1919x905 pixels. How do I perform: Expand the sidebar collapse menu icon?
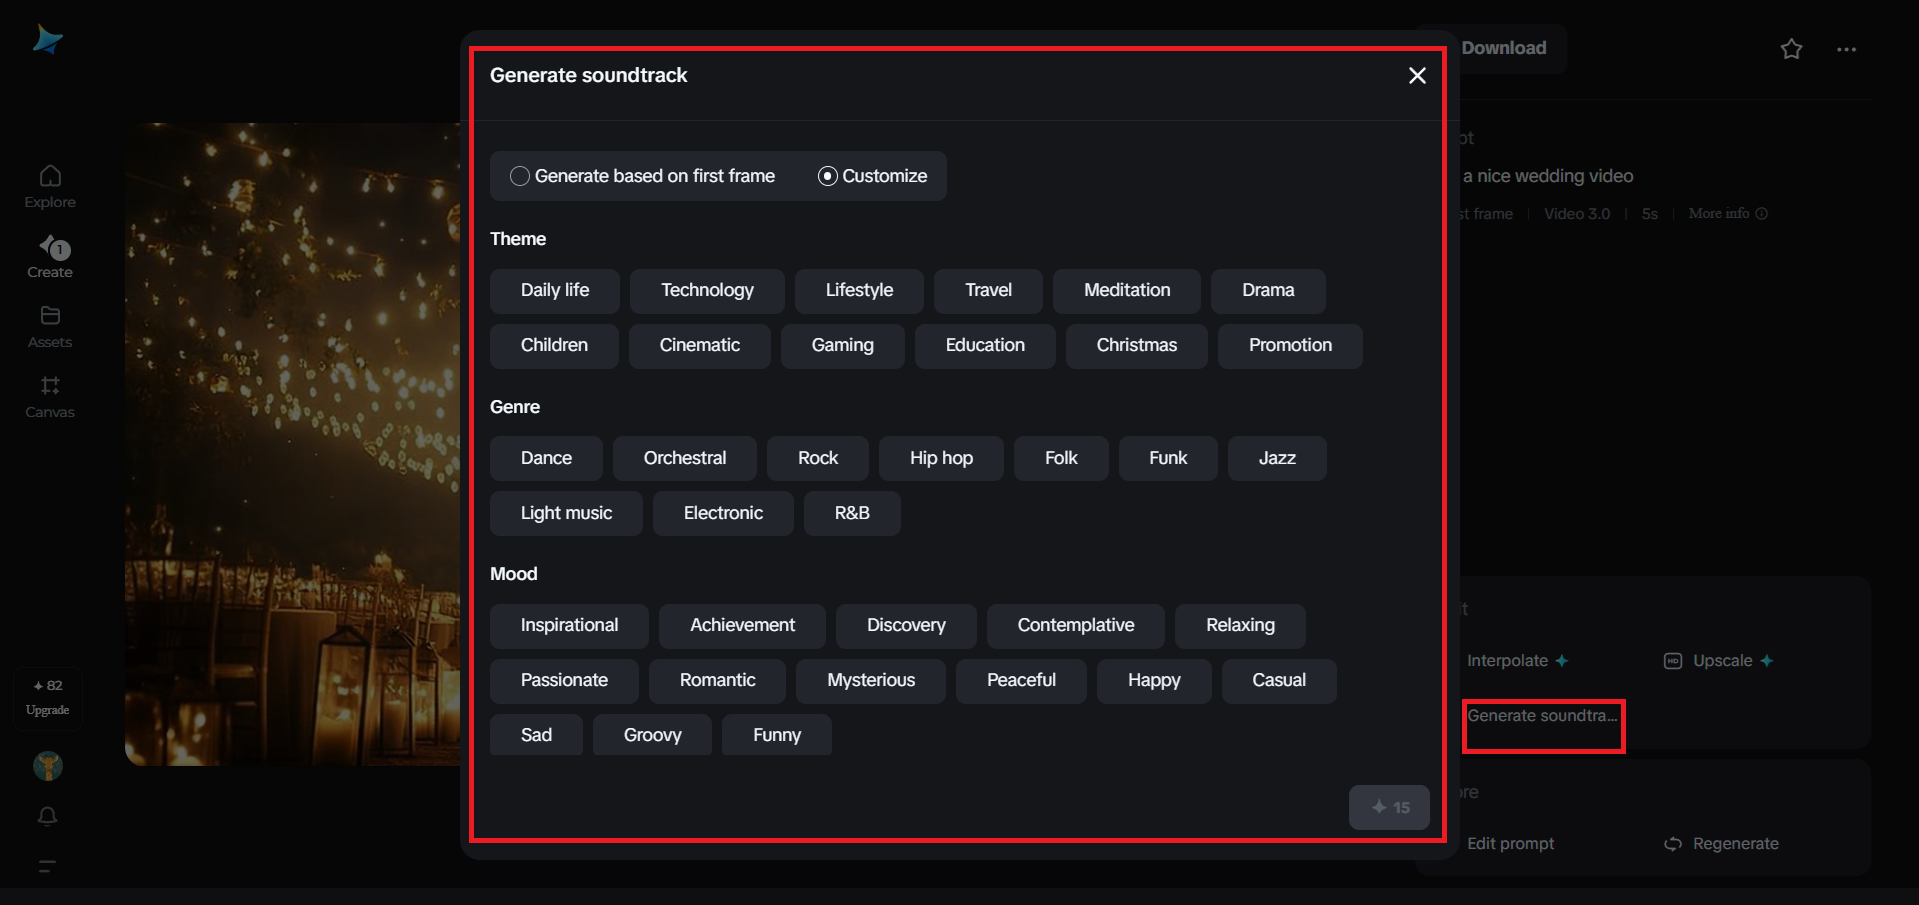click(47, 866)
